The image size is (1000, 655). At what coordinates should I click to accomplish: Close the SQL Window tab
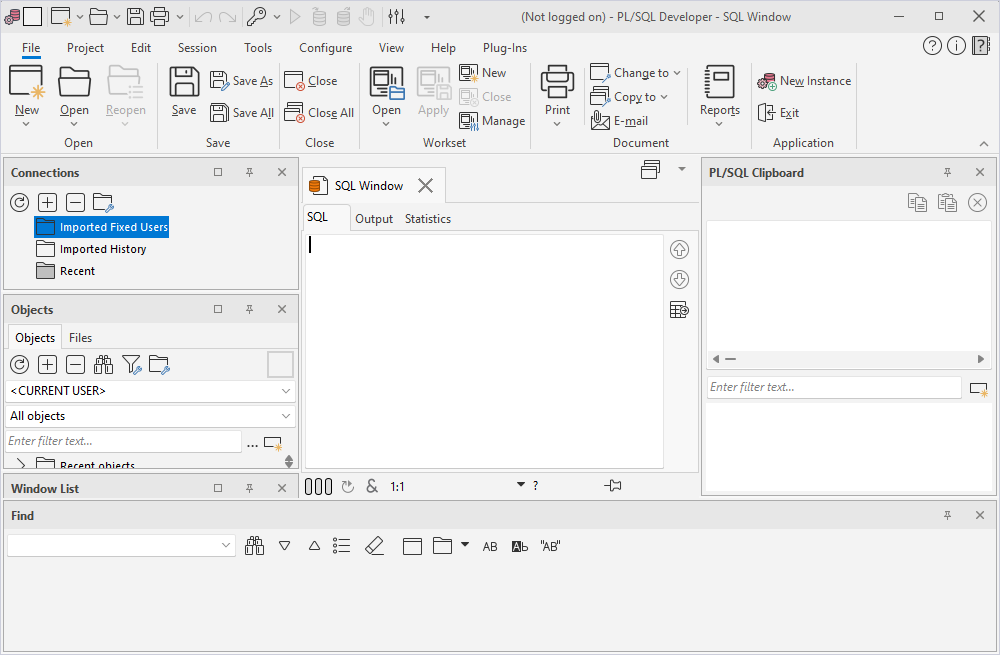[x=425, y=186]
